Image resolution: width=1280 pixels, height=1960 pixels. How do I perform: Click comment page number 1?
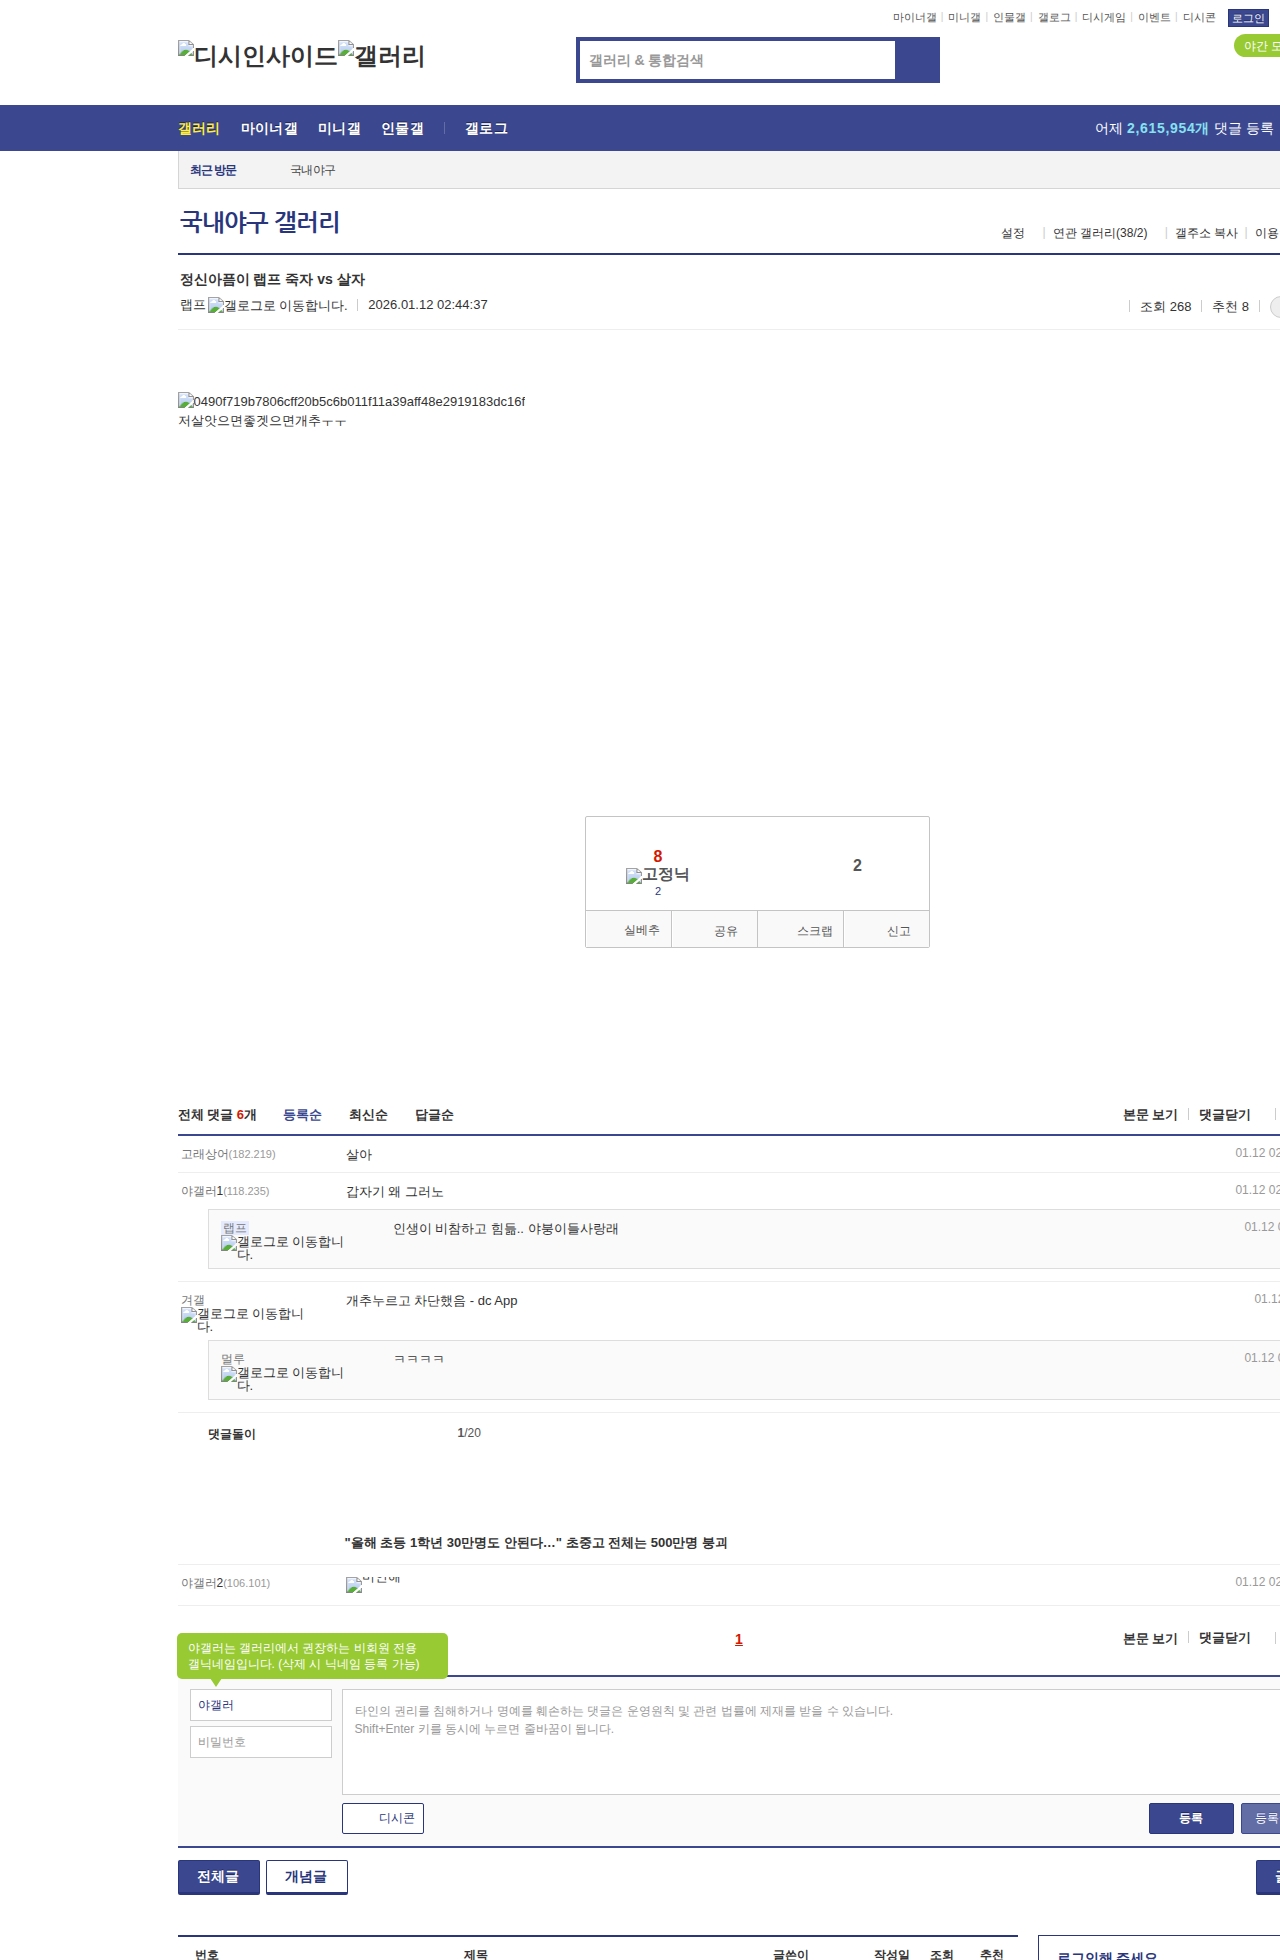coord(739,1639)
